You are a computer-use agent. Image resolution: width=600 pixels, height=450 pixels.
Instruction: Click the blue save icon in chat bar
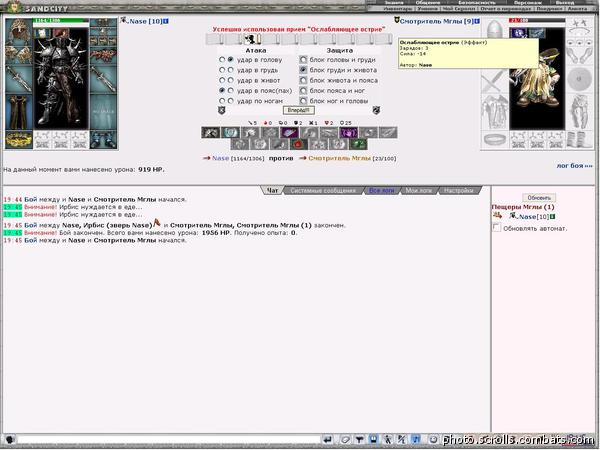tap(373, 440)
